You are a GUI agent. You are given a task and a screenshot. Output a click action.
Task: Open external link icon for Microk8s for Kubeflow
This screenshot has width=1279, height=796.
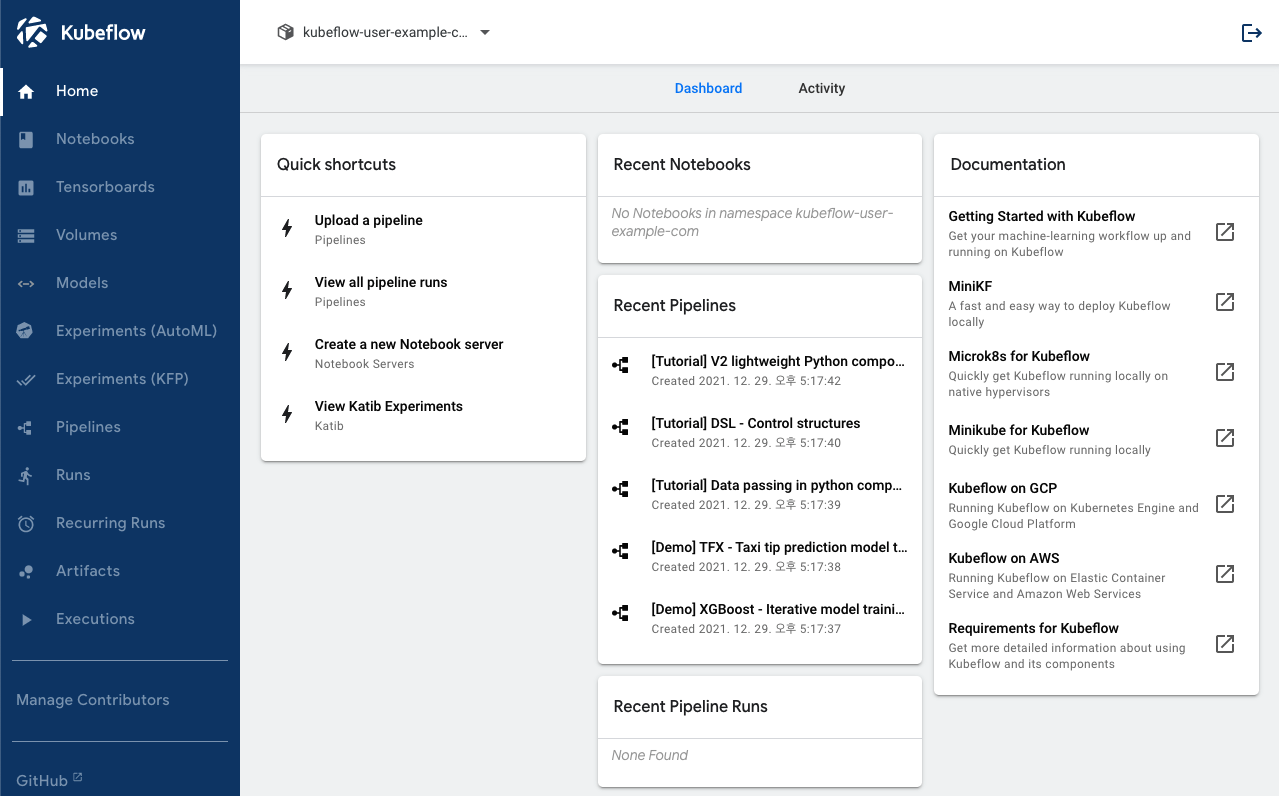click(1224, 372)
